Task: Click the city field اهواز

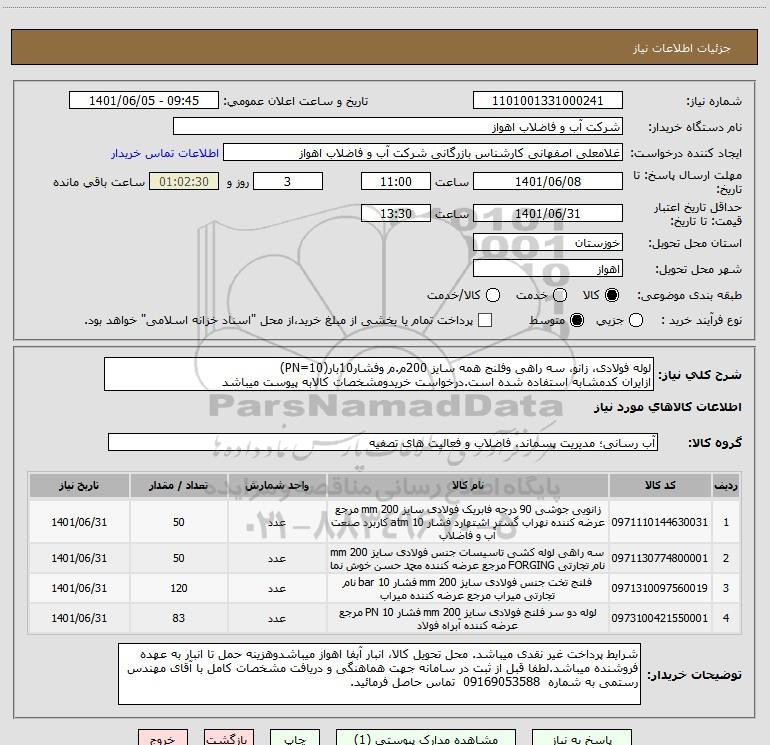Action: (x=548, y=269)
